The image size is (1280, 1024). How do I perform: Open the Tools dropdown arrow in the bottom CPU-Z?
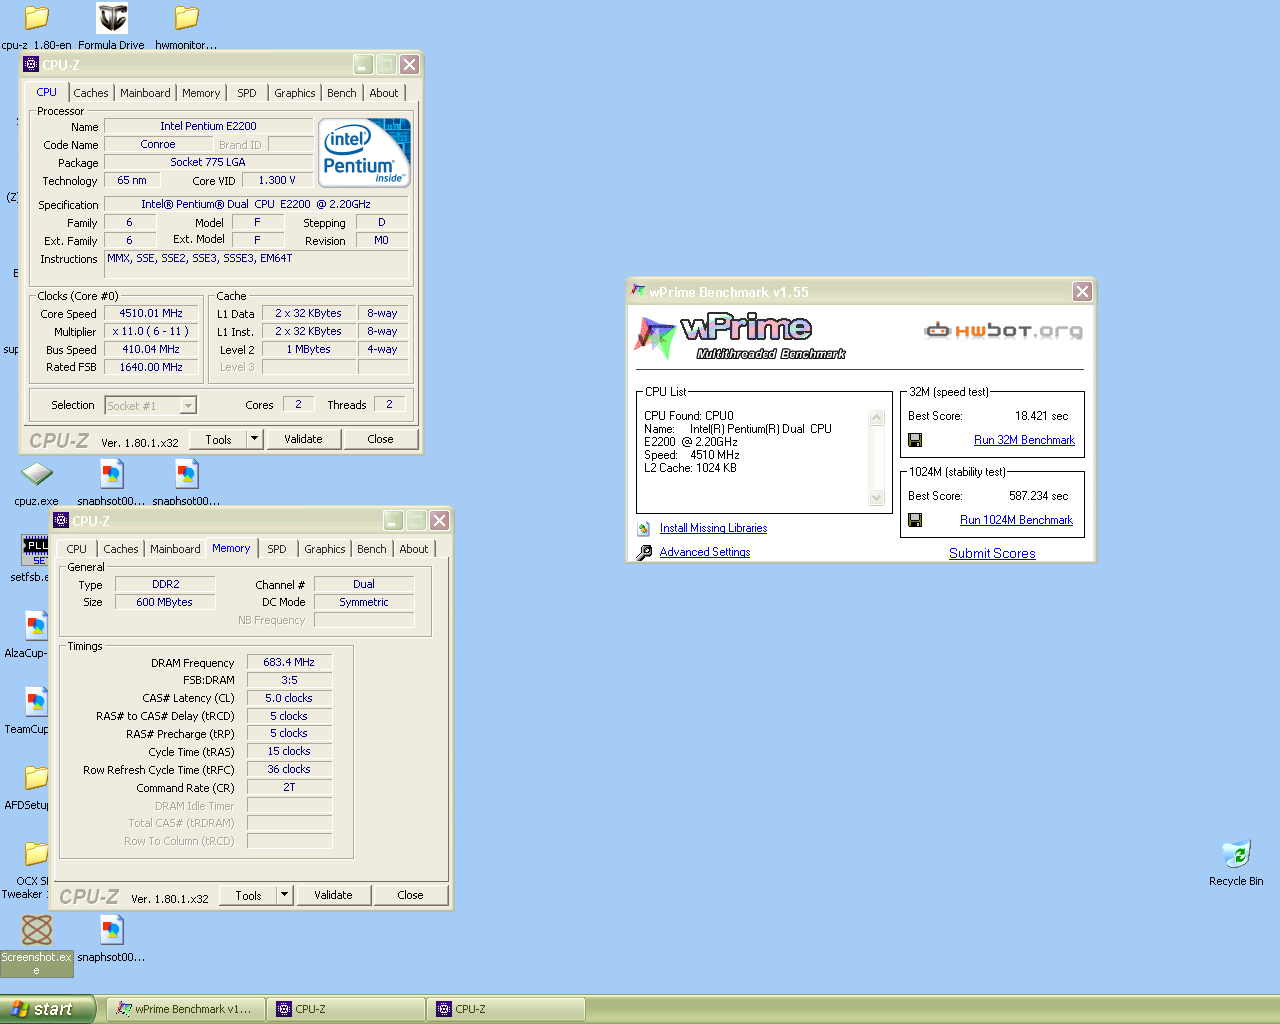284,895
